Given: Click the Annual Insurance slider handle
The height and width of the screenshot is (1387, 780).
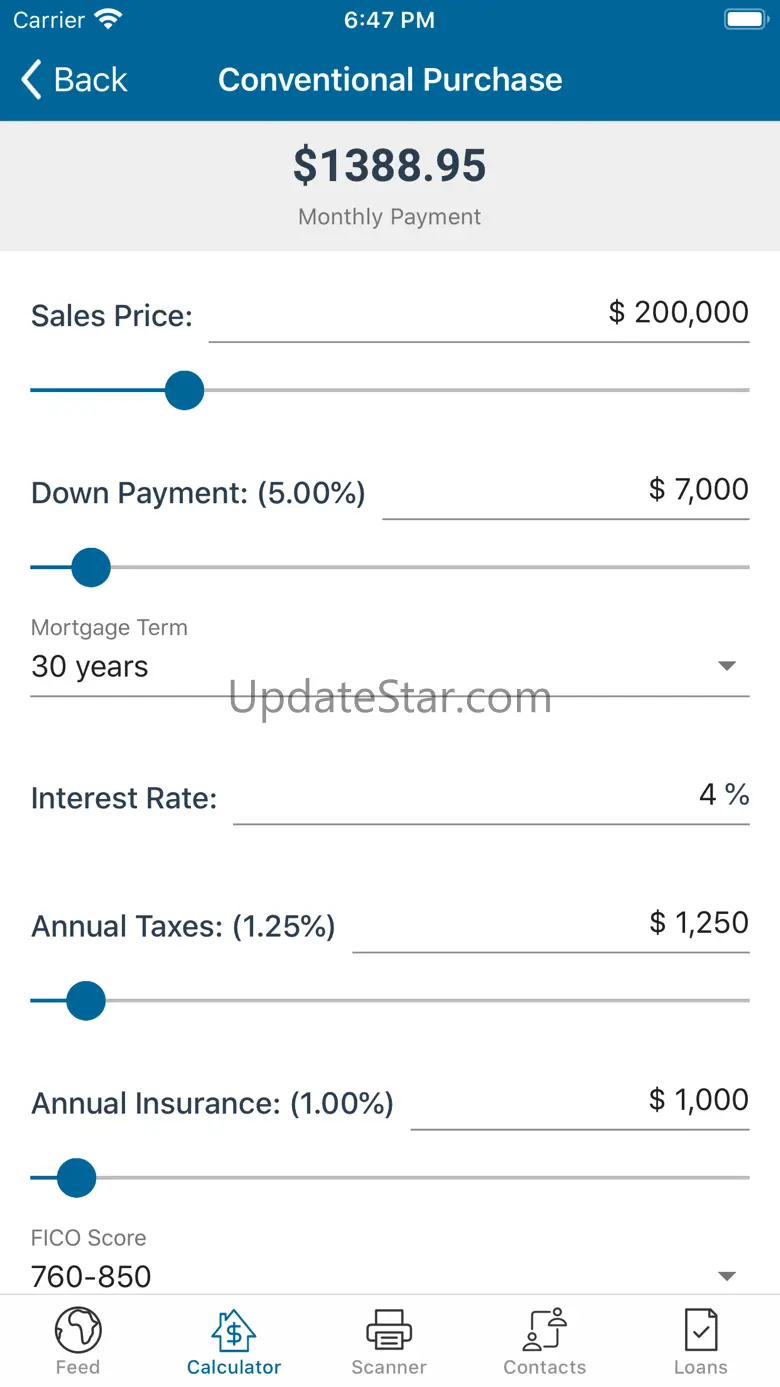Looking at the screenshot, I should [76, 1177].
